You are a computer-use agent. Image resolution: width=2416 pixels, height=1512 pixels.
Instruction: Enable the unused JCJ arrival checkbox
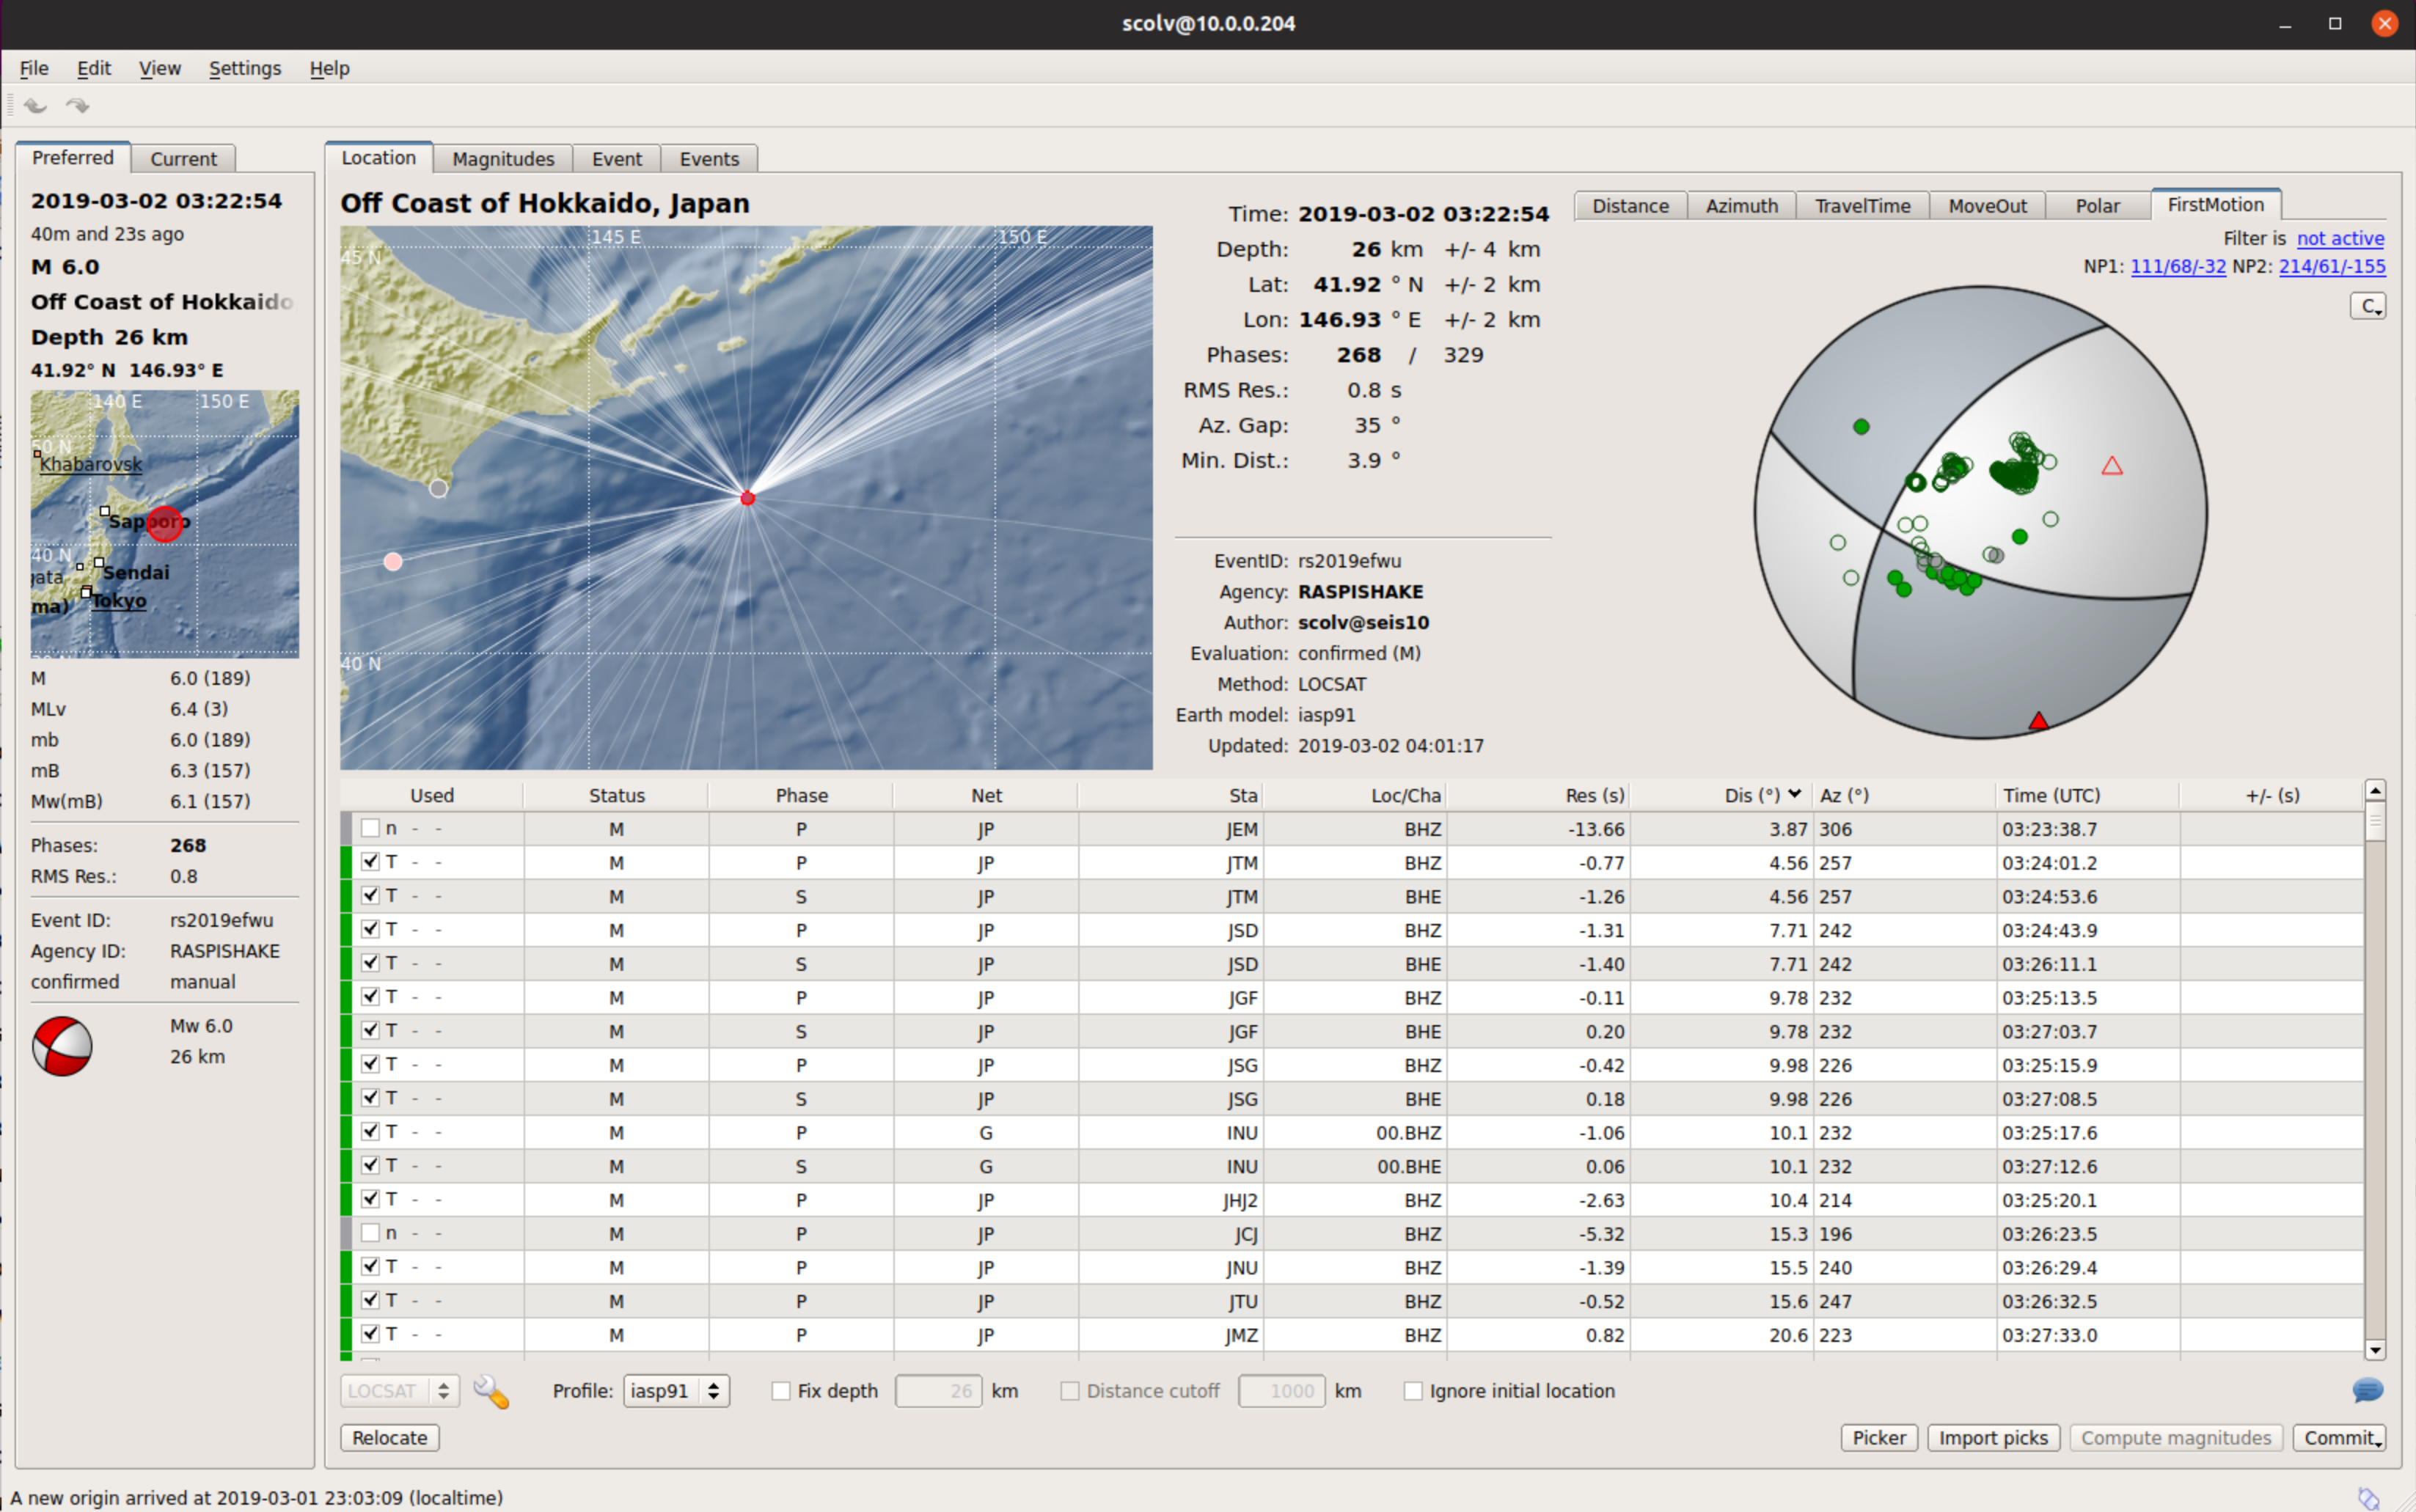(x=370, y=1233)
